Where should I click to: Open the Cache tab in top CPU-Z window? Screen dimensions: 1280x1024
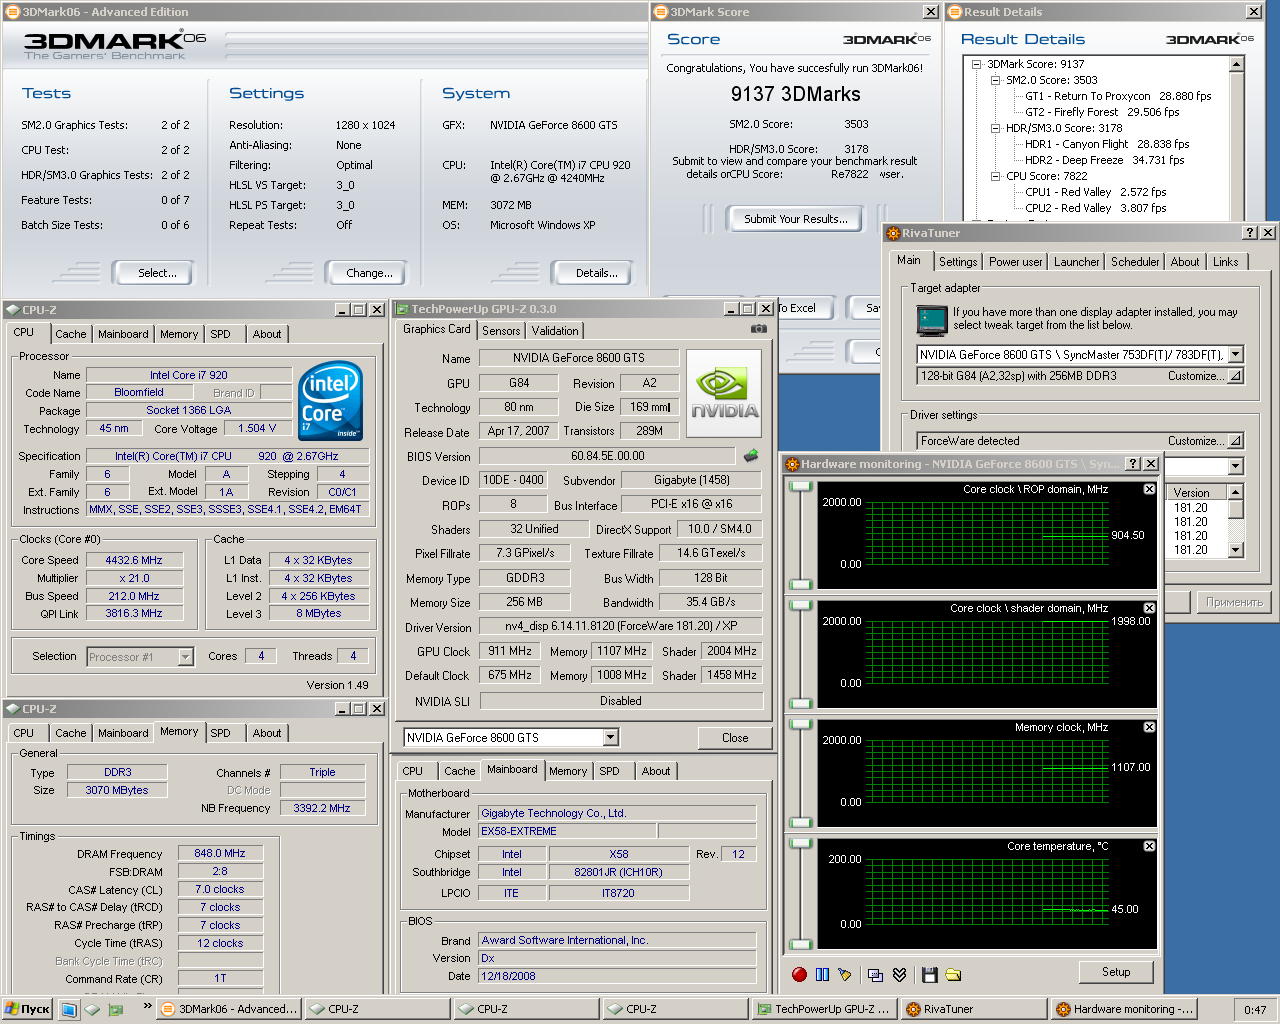(70, 334)
